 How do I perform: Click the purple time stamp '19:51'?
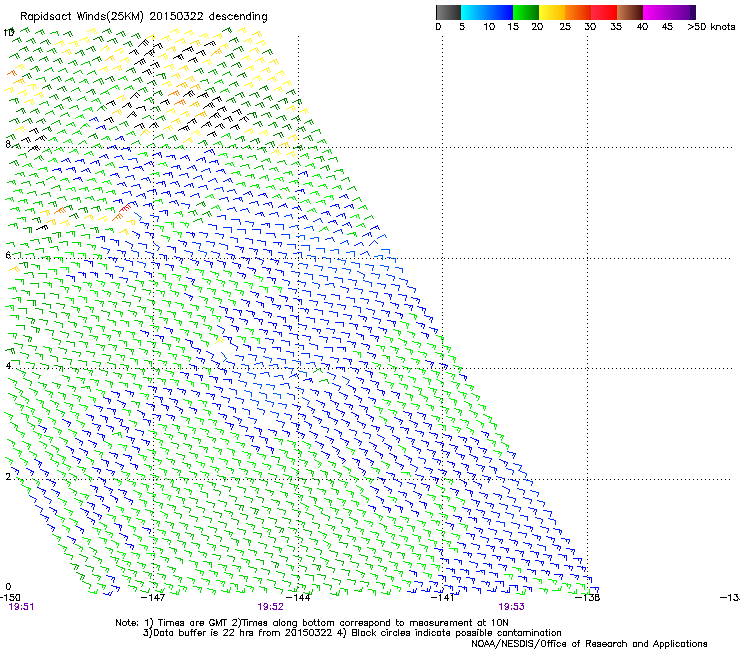(21, 607)
